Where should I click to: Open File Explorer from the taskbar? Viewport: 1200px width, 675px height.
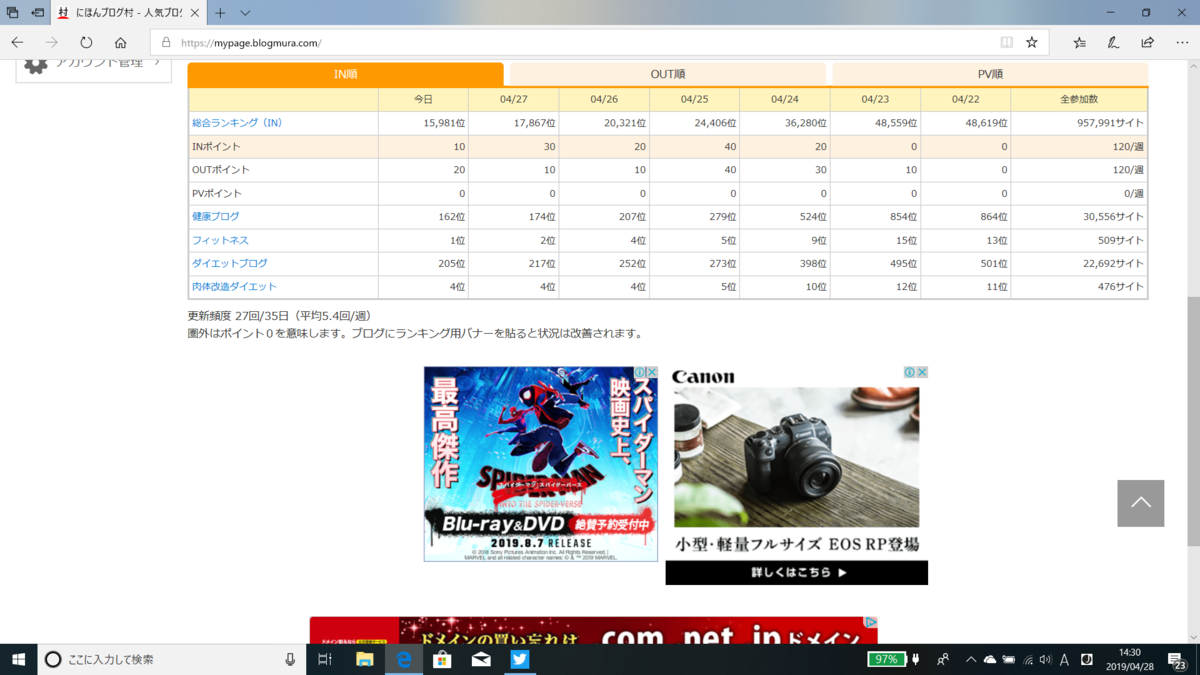coord(365,659)
